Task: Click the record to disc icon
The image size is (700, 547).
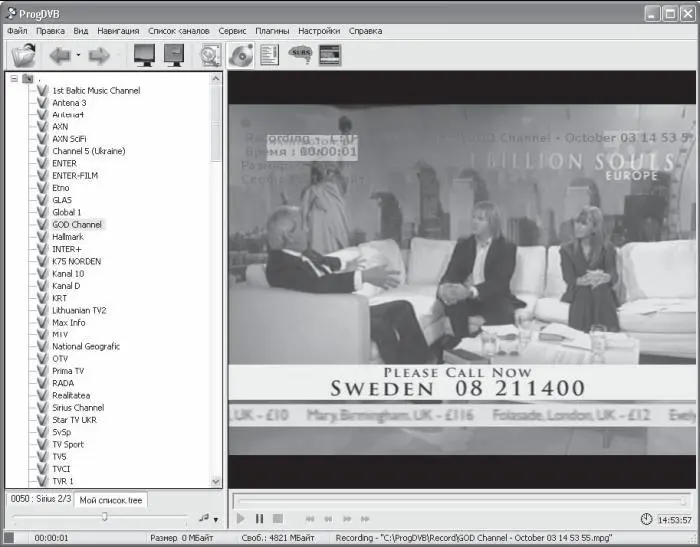Action: [240, 55]
